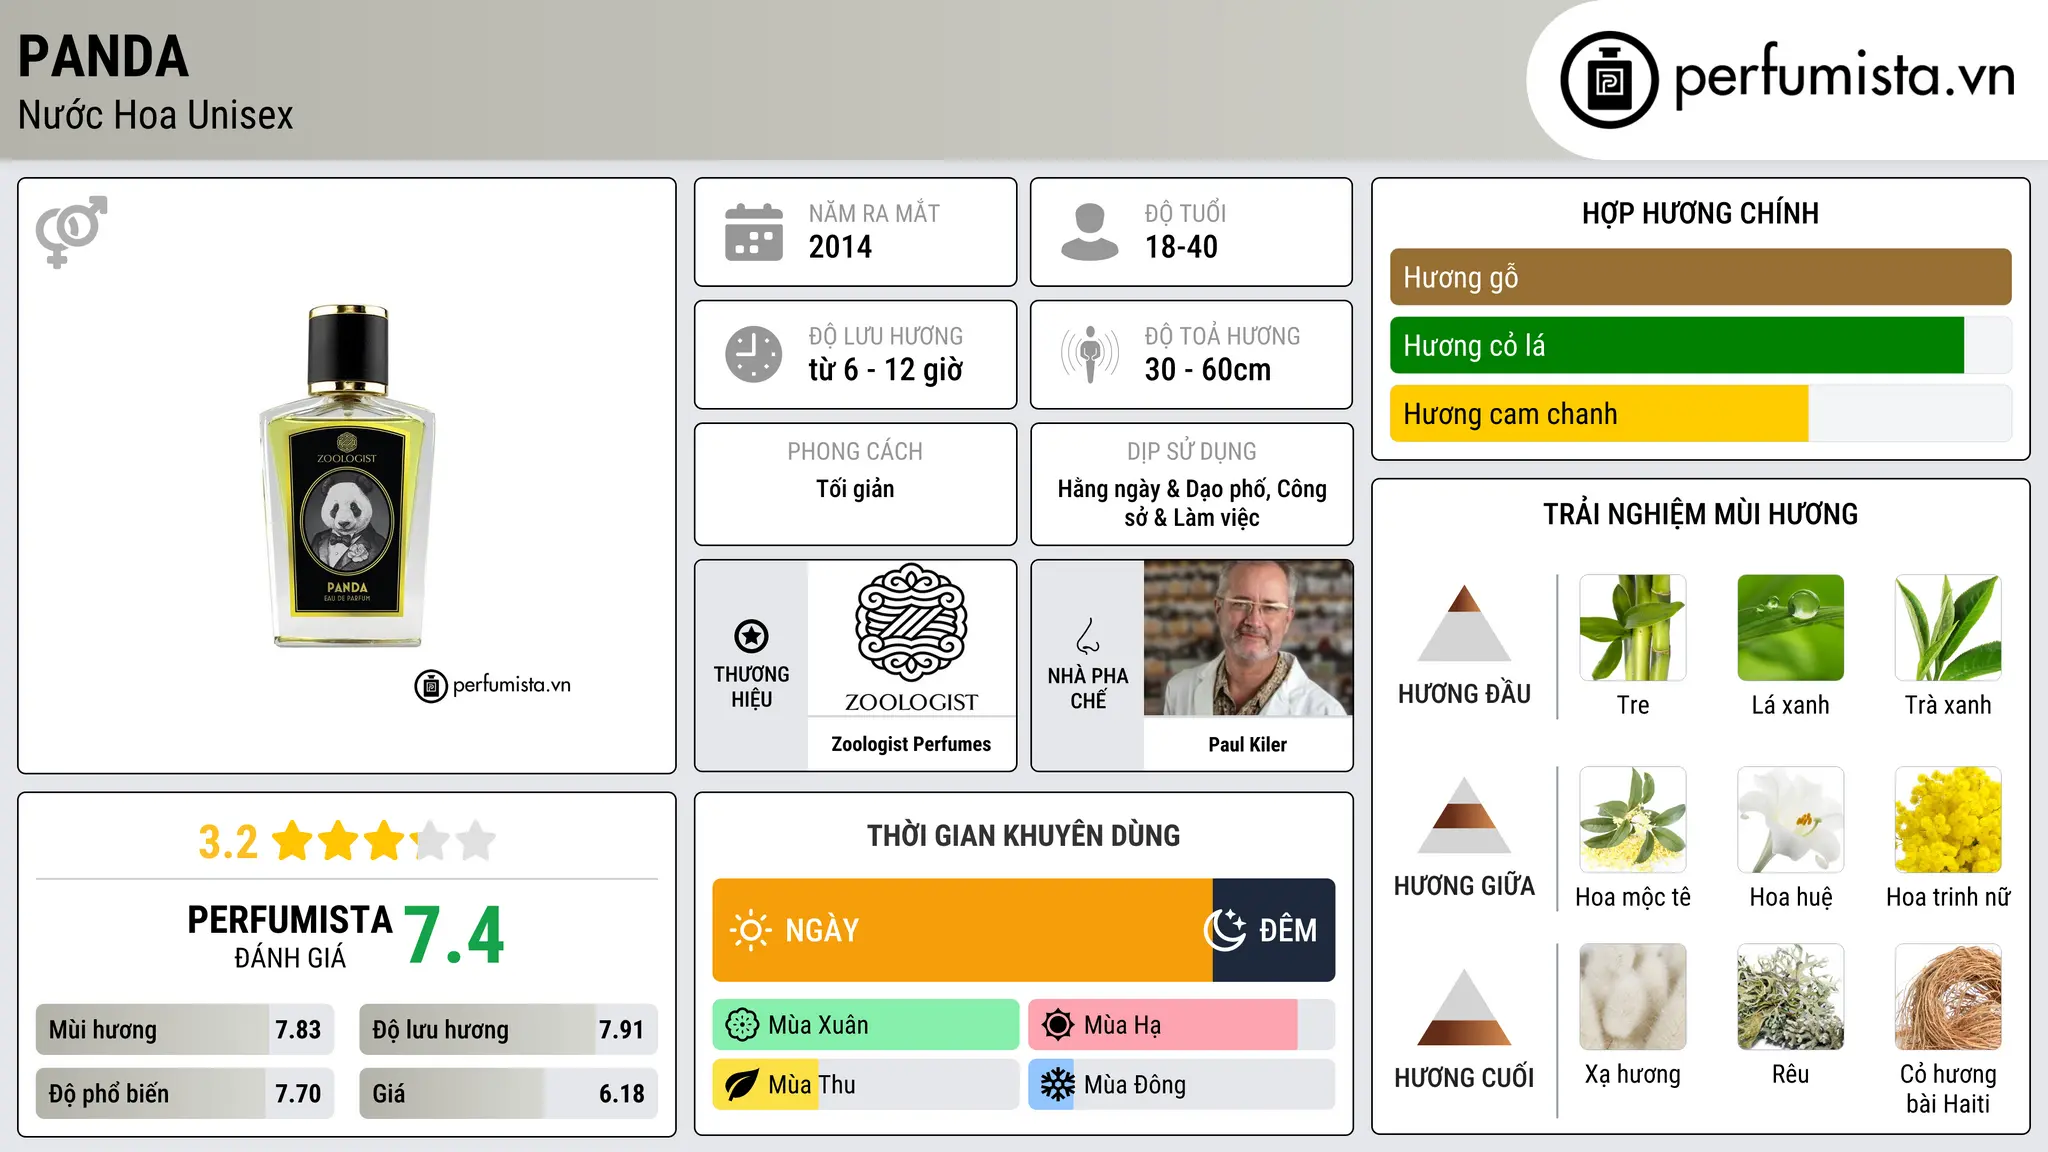Screen dimensions: 2048x1152
Task: Click the Paul Kiler perfumer photo
Action: [1248, 638]
